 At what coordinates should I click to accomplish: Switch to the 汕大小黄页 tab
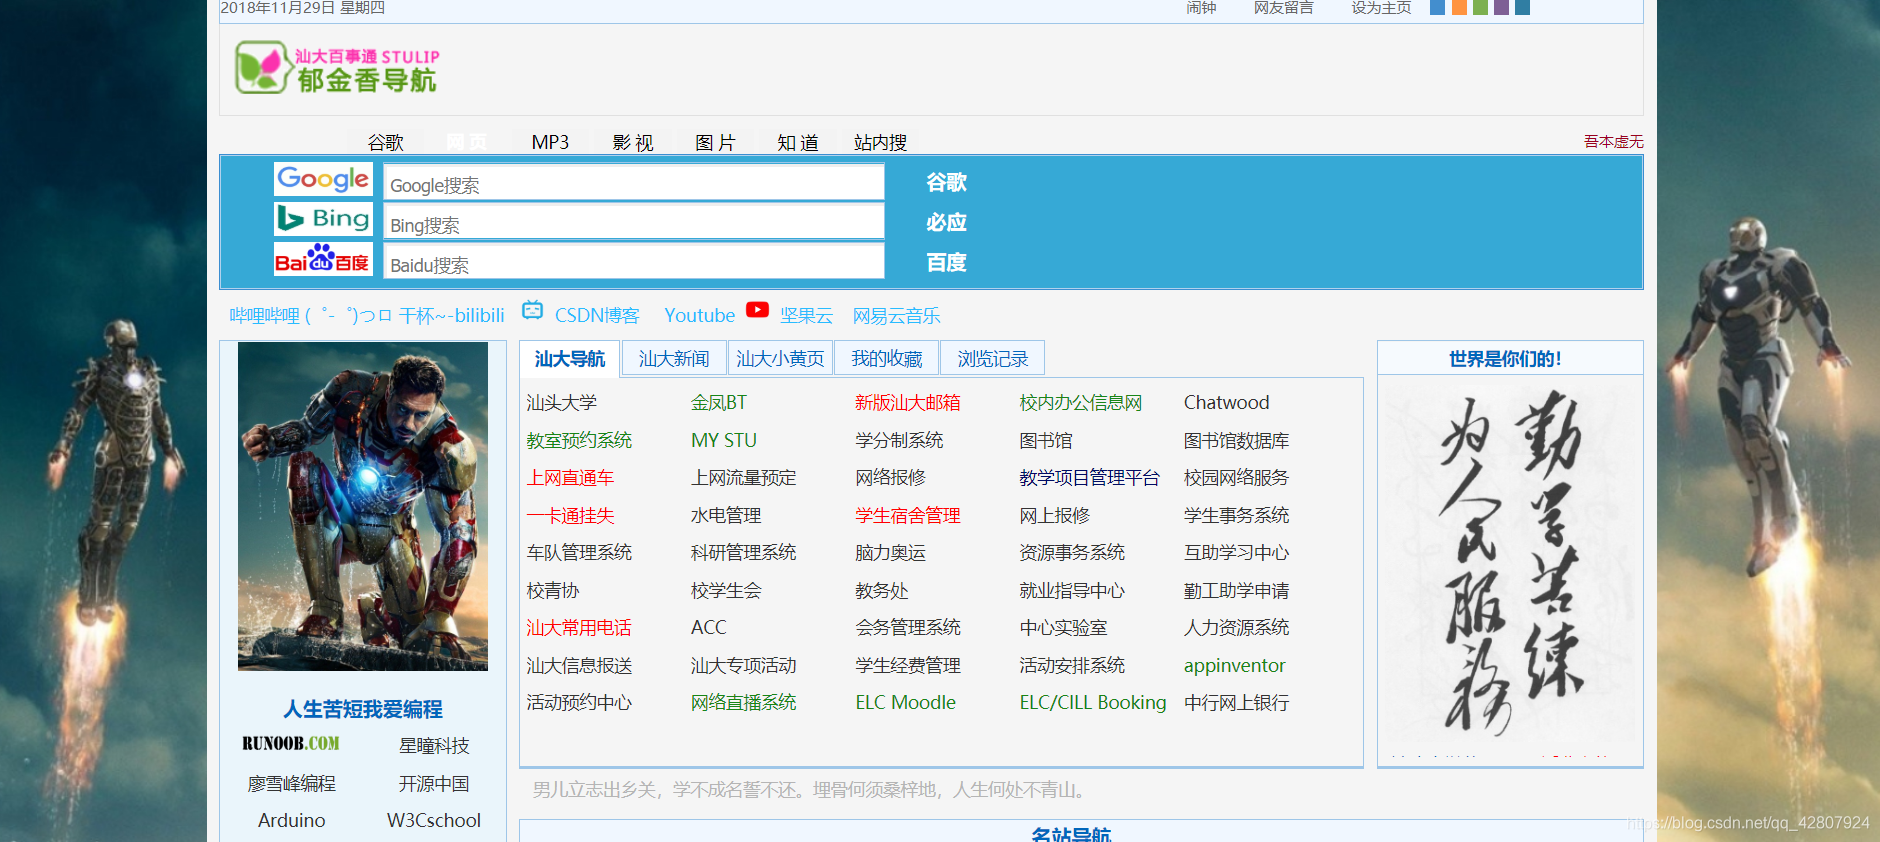[x=780, y=359]
